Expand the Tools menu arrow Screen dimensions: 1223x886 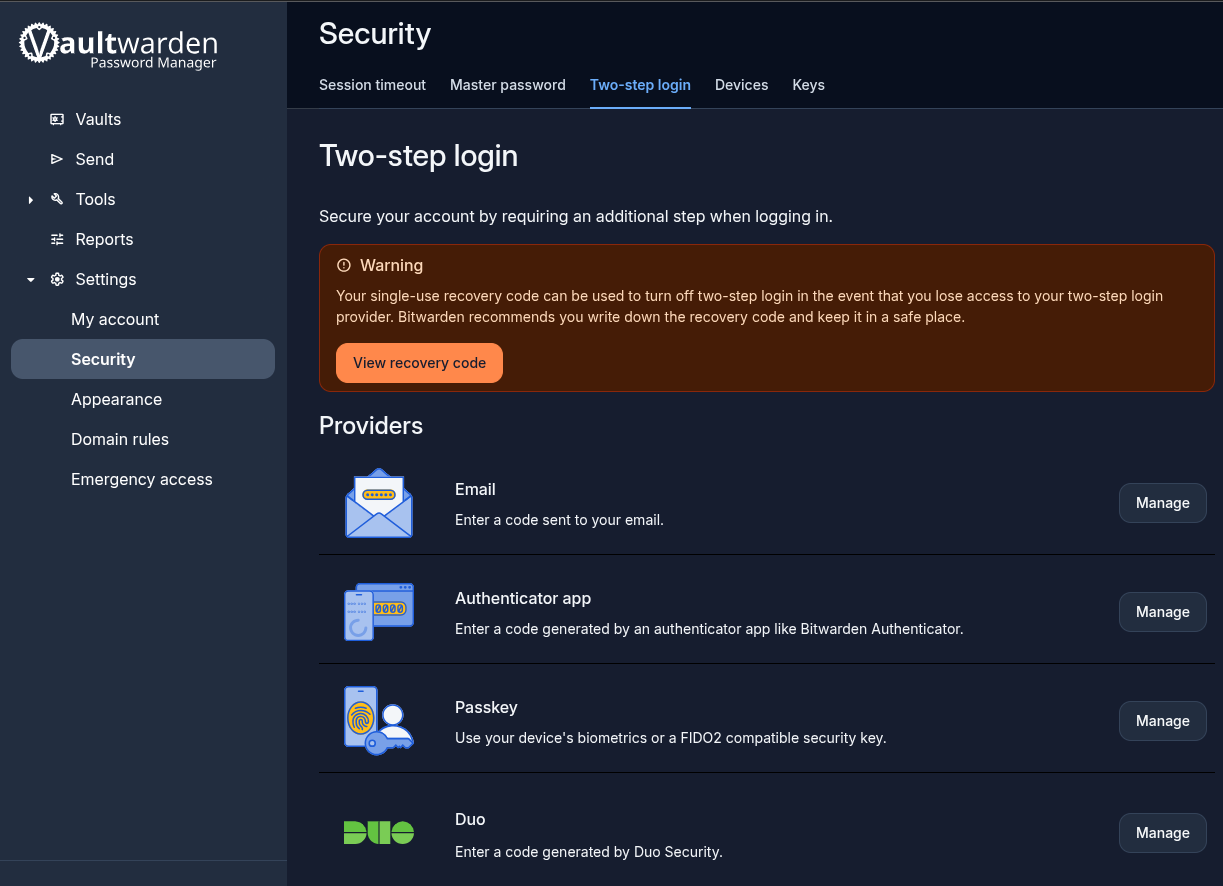[31, 200]
